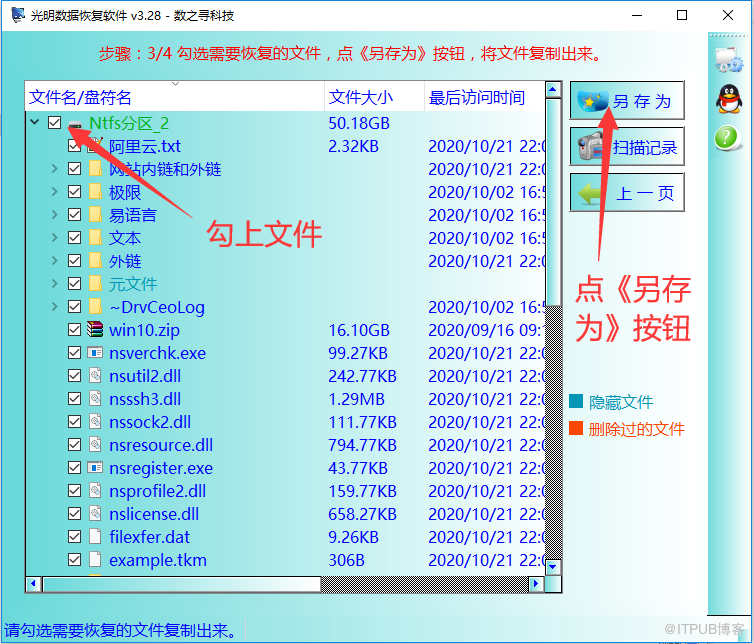The width and height of the screenshot is (754, 644).
Task: Click the 另存为 save as button
Action: coord(627,100)
